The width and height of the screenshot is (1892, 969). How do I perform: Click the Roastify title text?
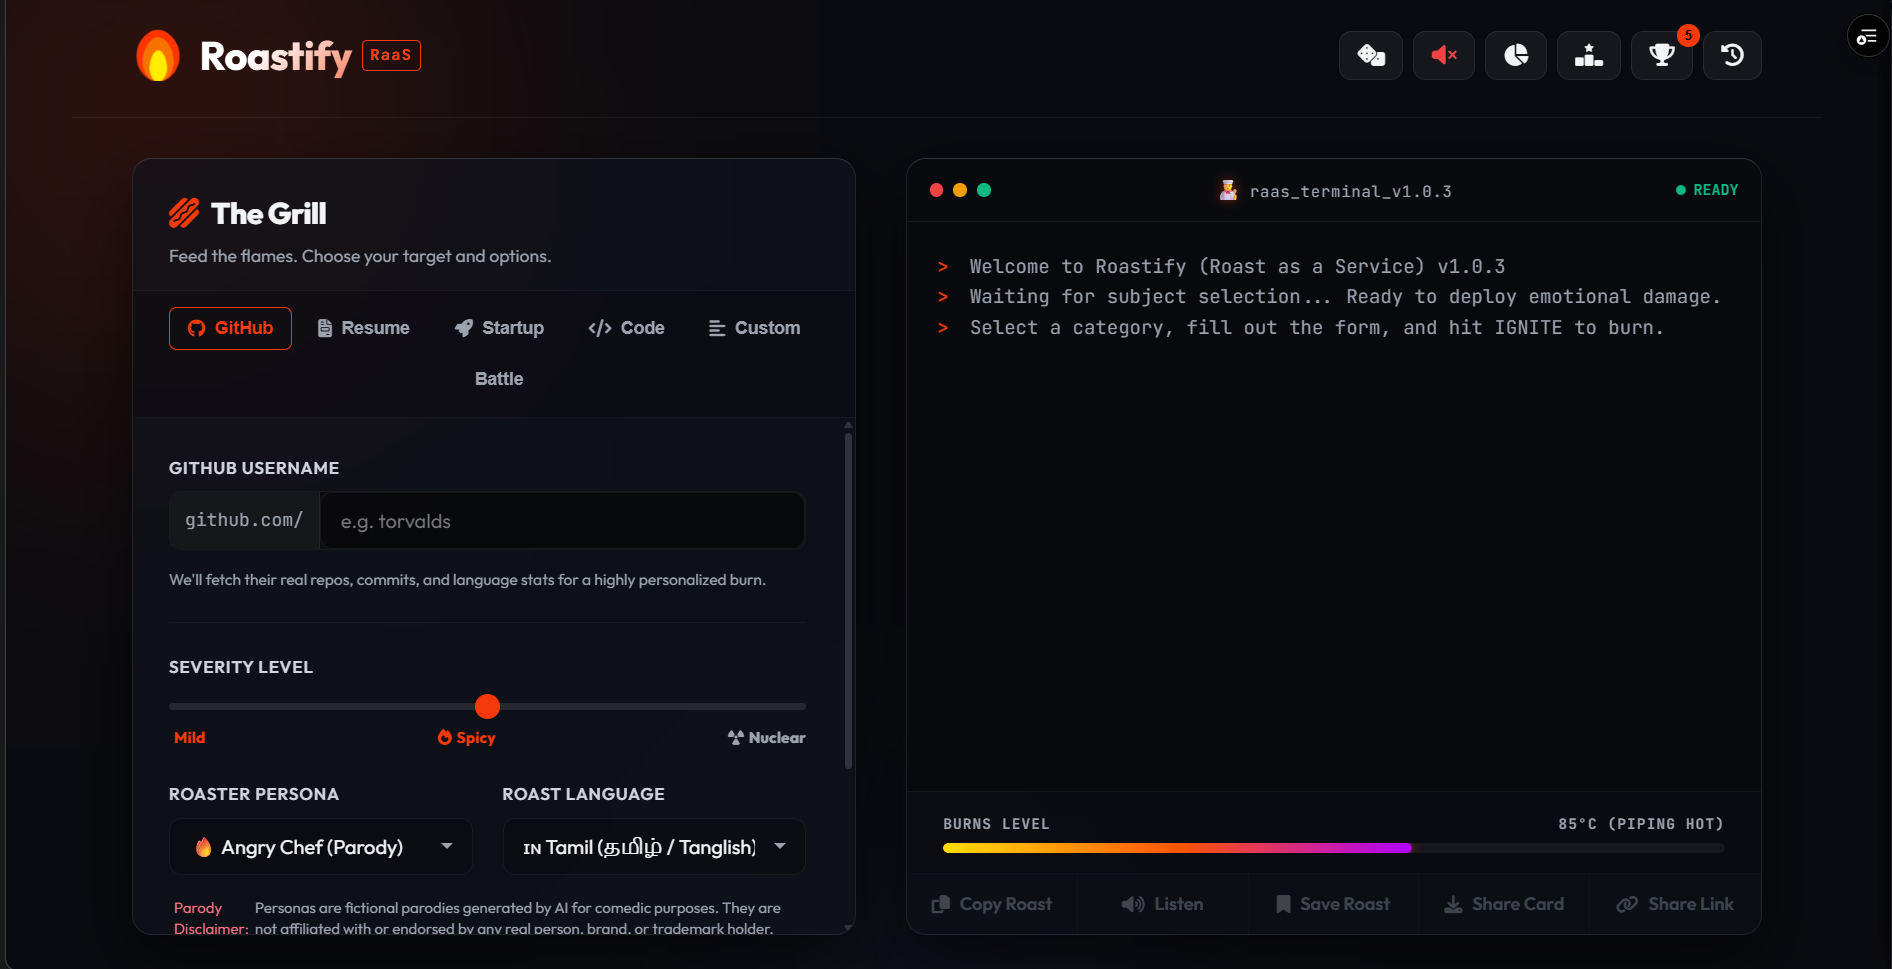276,57
